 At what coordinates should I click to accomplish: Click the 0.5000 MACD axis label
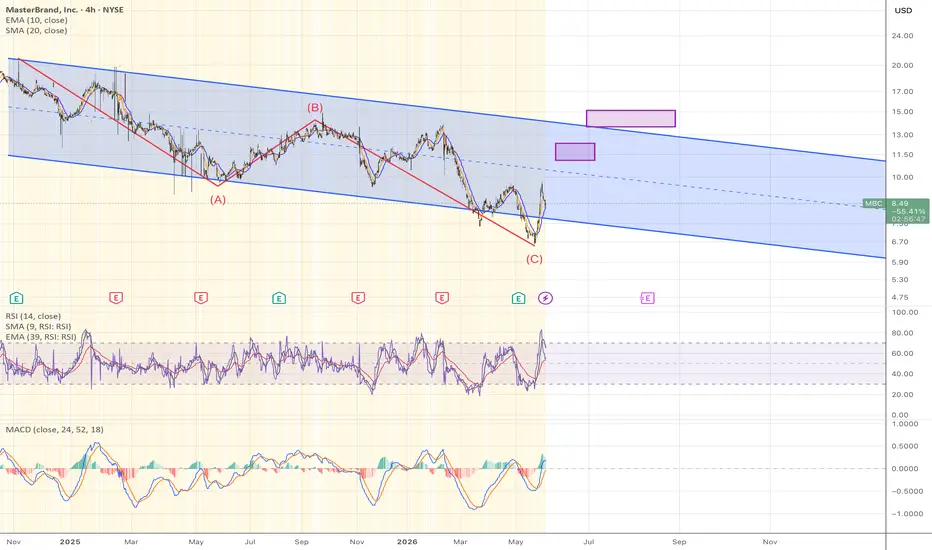click(x=905, y=447)
